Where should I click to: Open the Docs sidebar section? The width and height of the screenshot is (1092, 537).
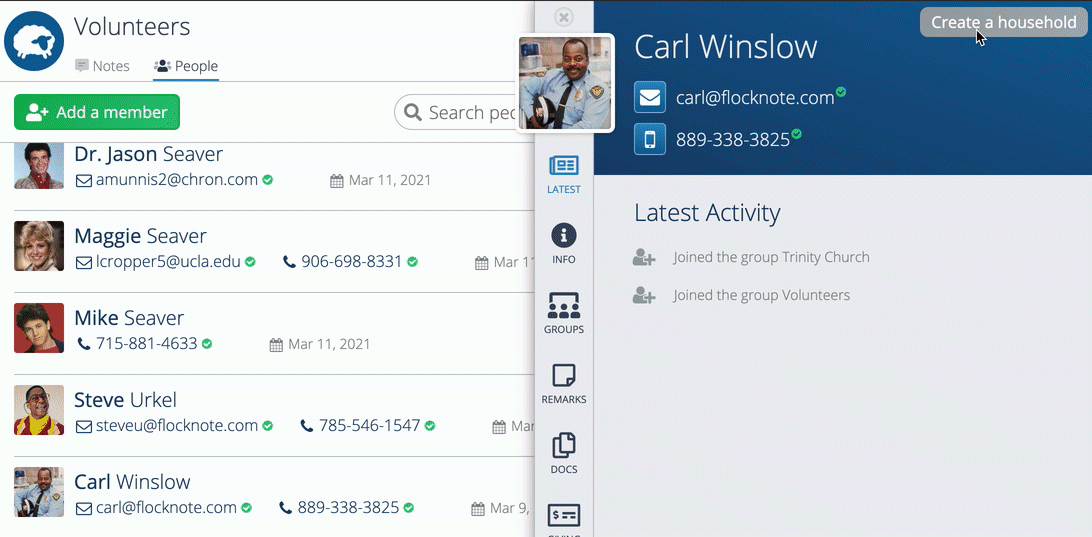coord(564,454)
